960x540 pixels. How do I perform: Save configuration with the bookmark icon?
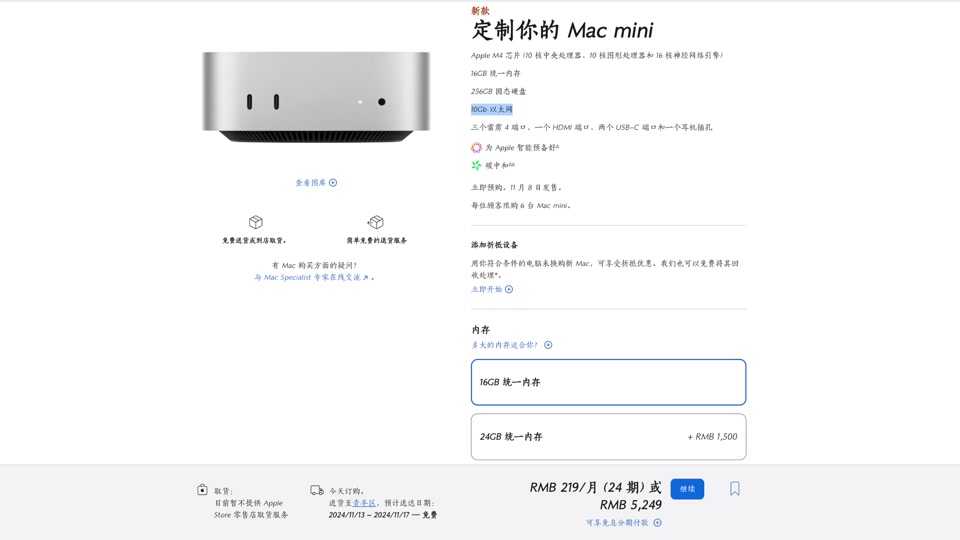click(735, 489)
